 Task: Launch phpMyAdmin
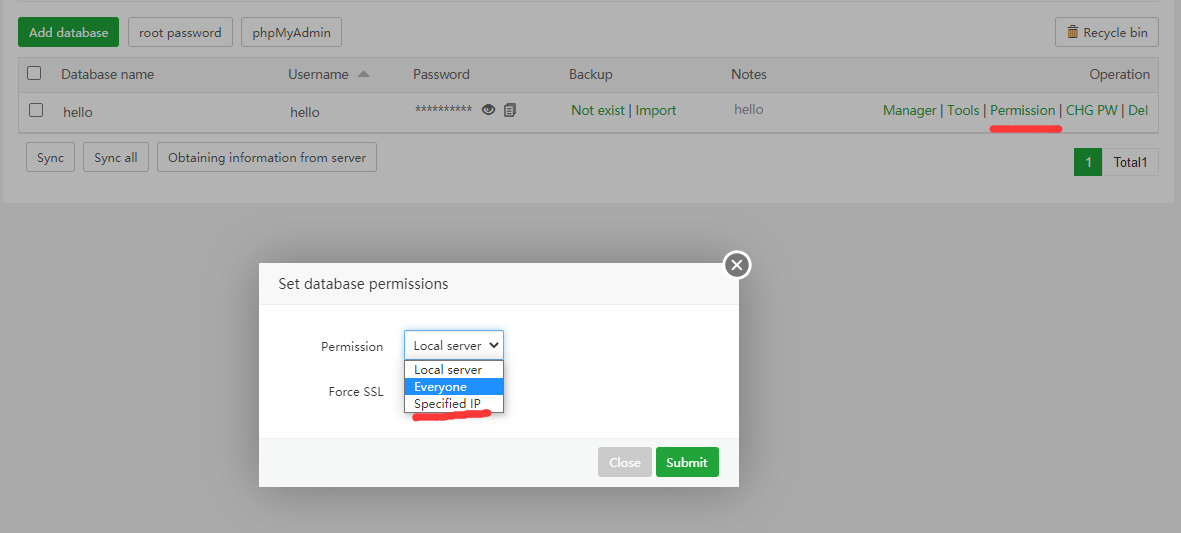291,32
